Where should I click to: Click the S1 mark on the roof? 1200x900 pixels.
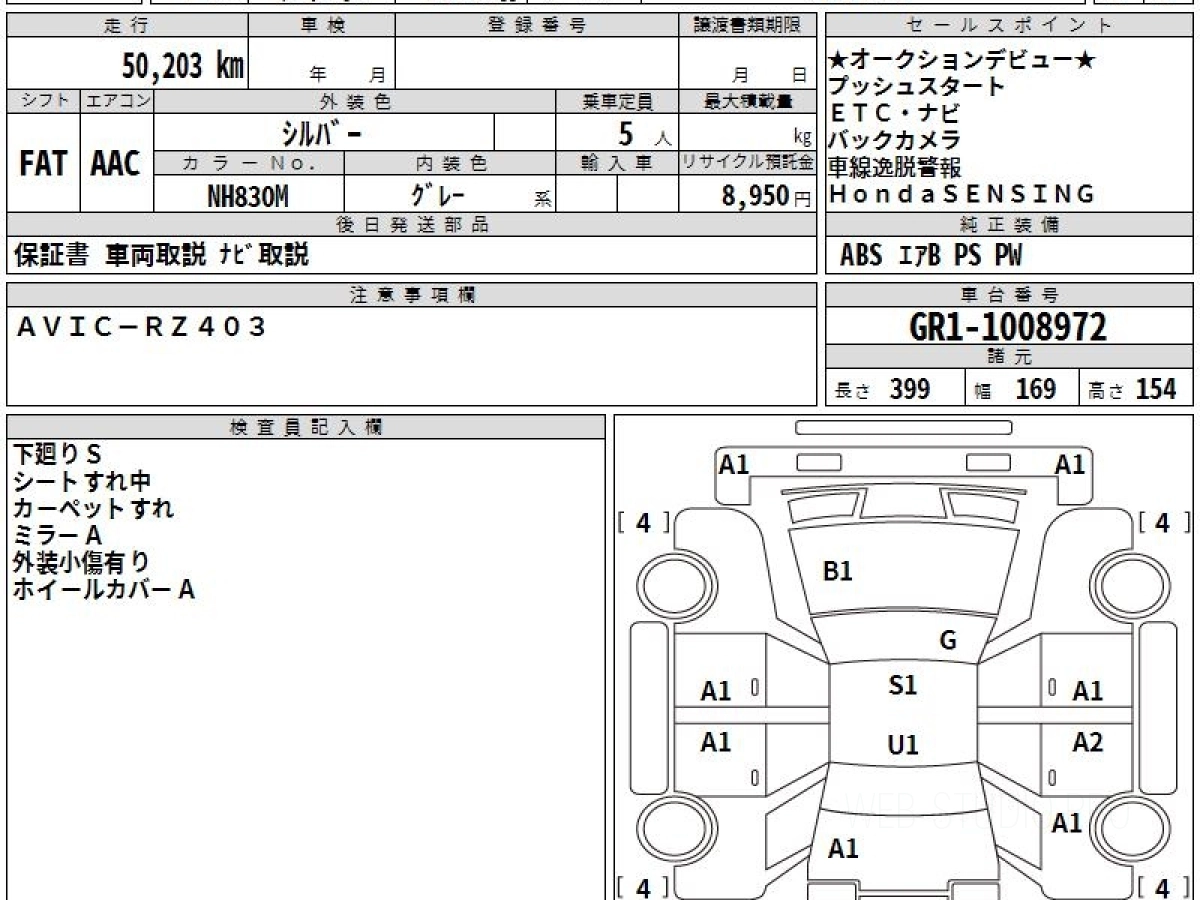pyautogui.click(x=903, y=685)
